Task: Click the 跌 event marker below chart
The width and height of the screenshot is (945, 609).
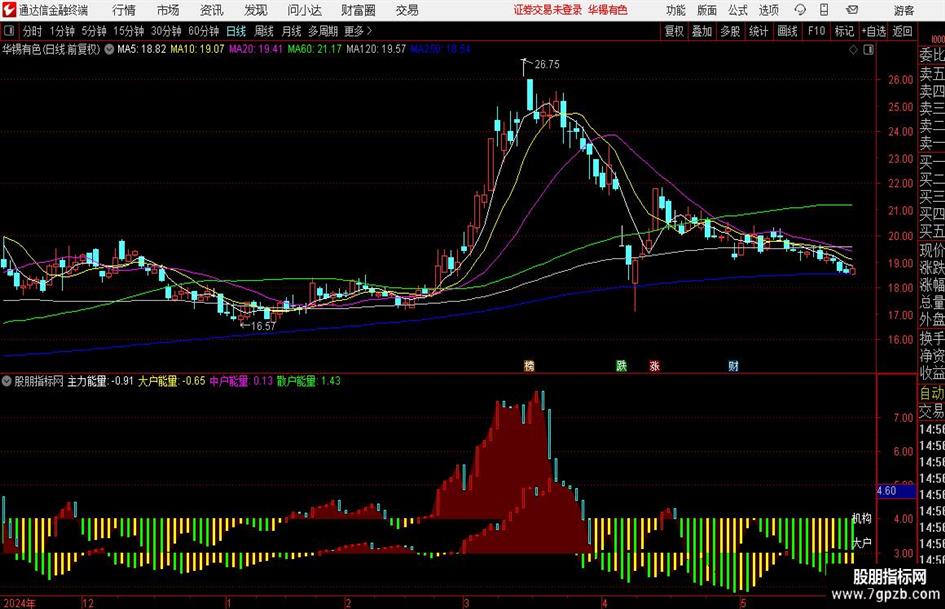Action: pyautogui.click(x=621, y=365)
